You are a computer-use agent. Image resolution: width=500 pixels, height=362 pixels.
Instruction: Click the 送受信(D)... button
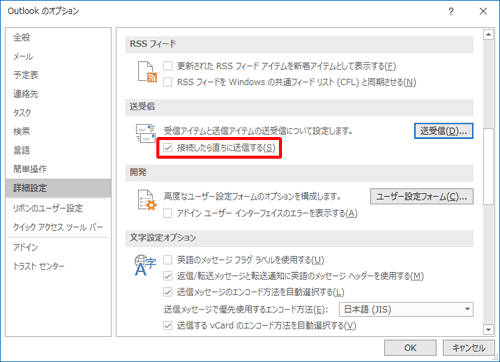(443, 131)
